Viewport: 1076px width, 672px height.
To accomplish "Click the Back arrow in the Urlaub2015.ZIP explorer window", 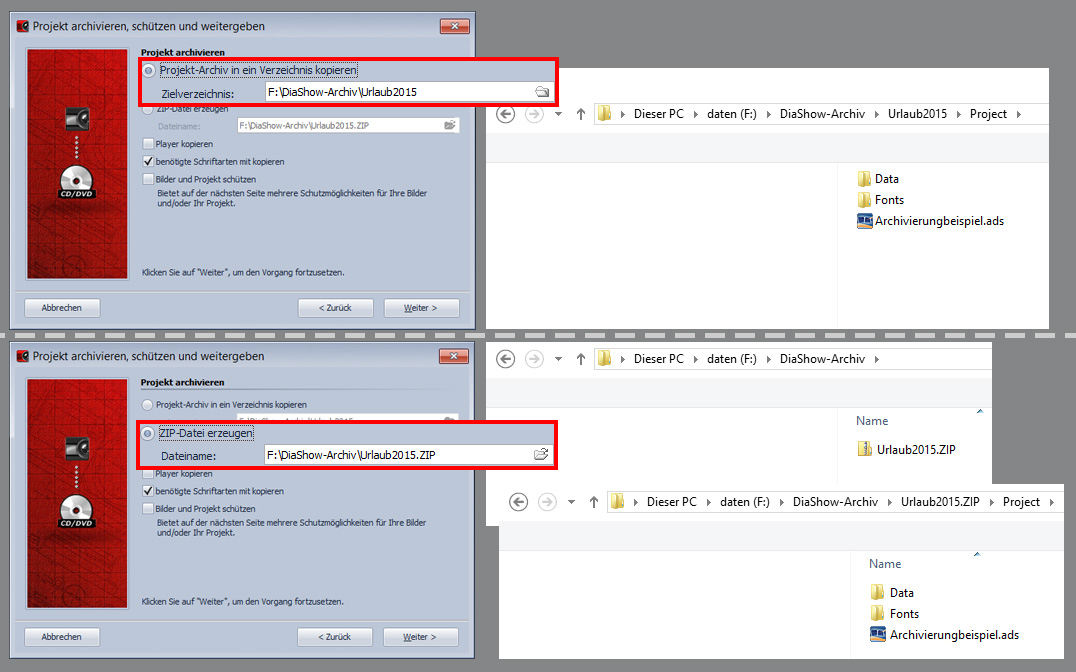I will [518, 502].
